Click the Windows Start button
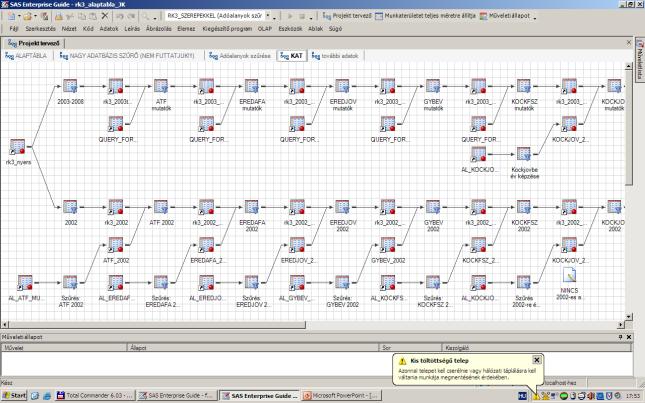Viewport: 645px width, 403px height. point(14,396)
